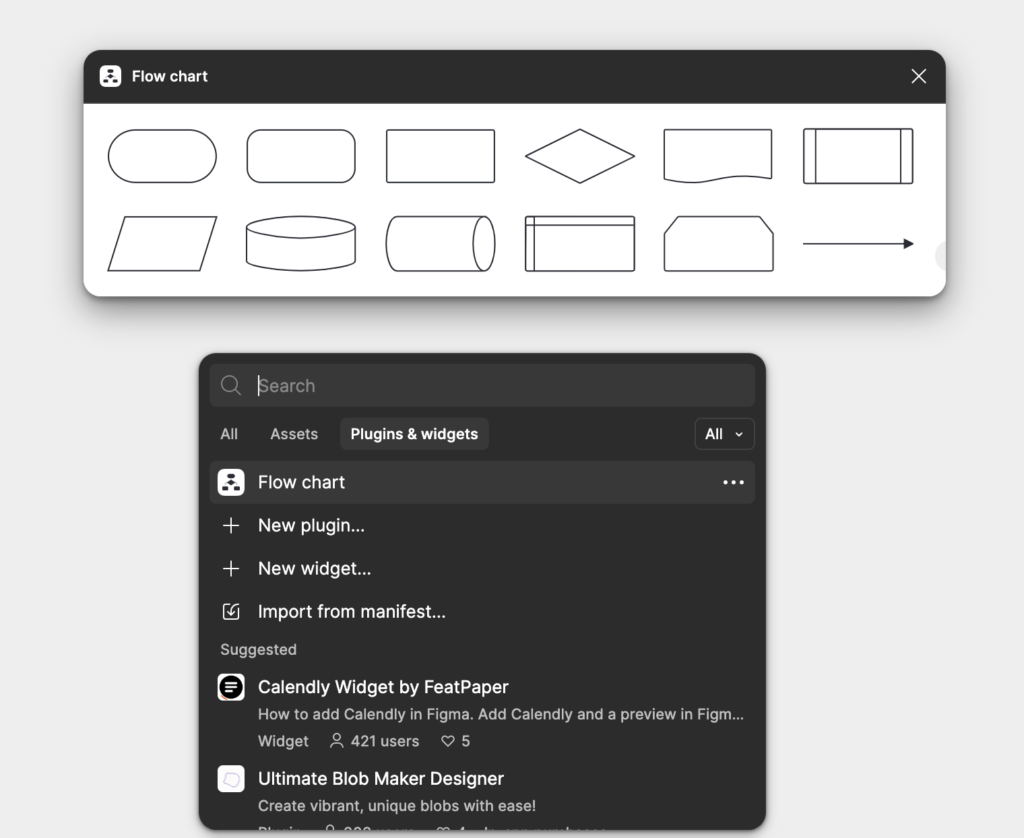
Task: Click the Calendly Widget icon
Action: click(231, 687)
